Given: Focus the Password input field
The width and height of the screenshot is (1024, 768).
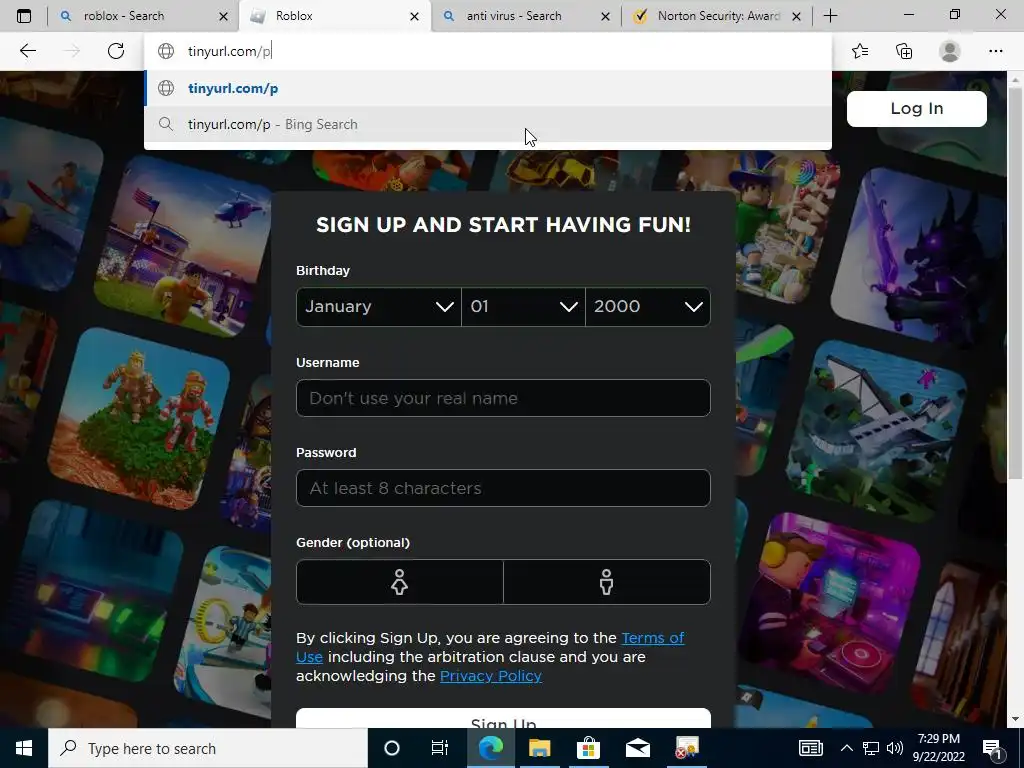Looking at the screenshot, I should [503, 488].
